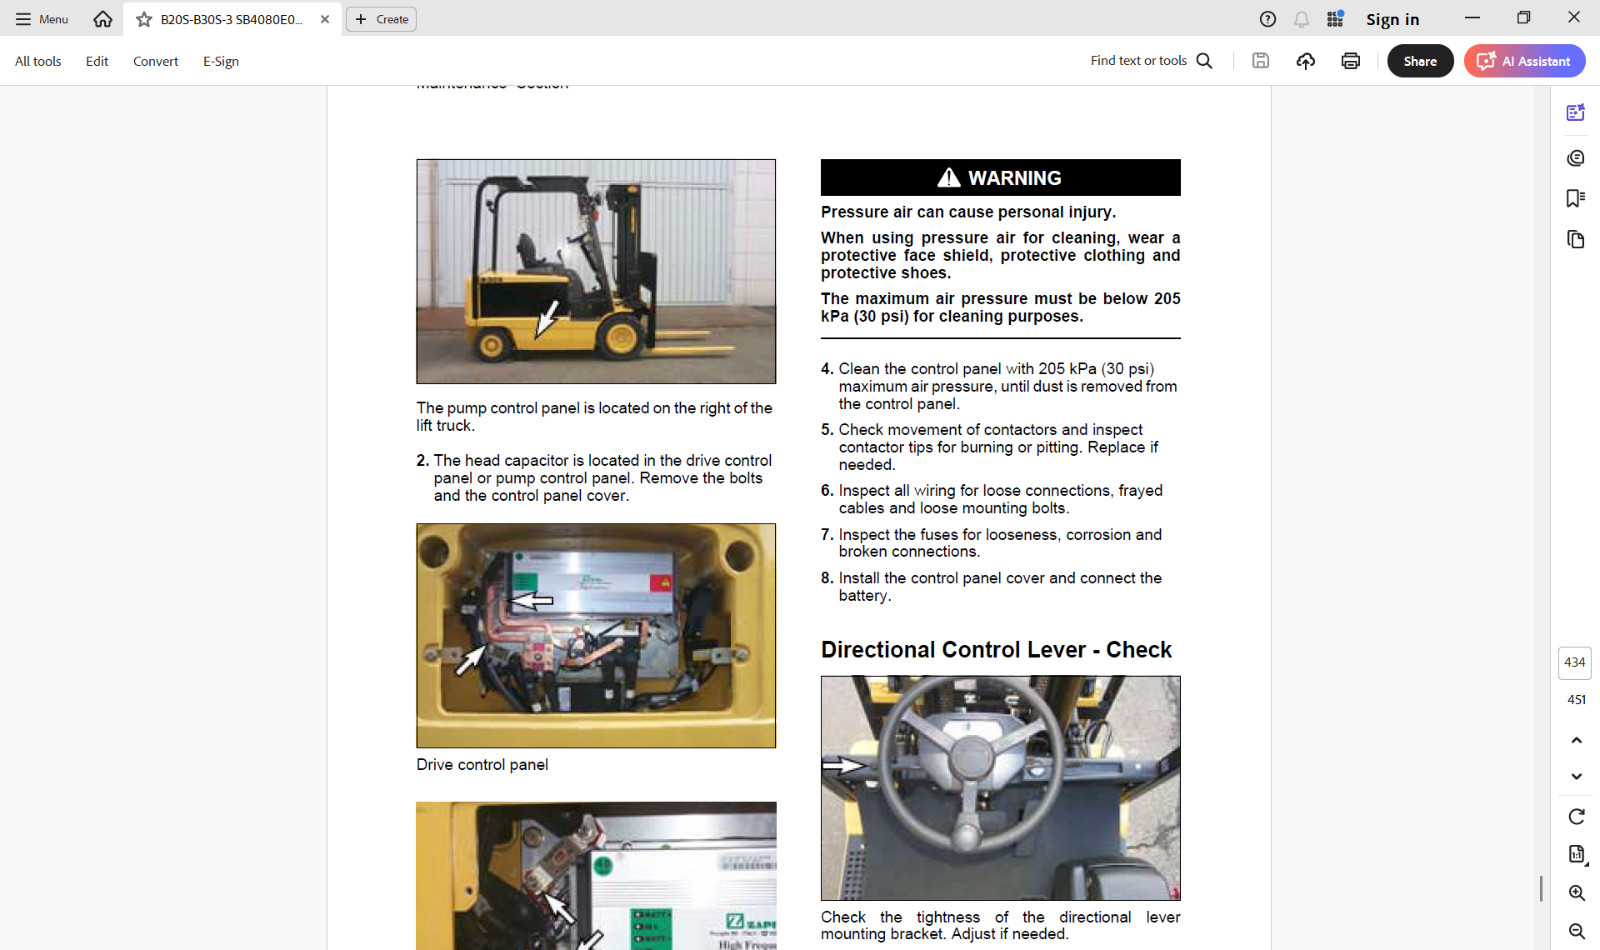Screen dimensions: 1600x950
Task: Print the document with the printer icon
Action: (1351, 61)
